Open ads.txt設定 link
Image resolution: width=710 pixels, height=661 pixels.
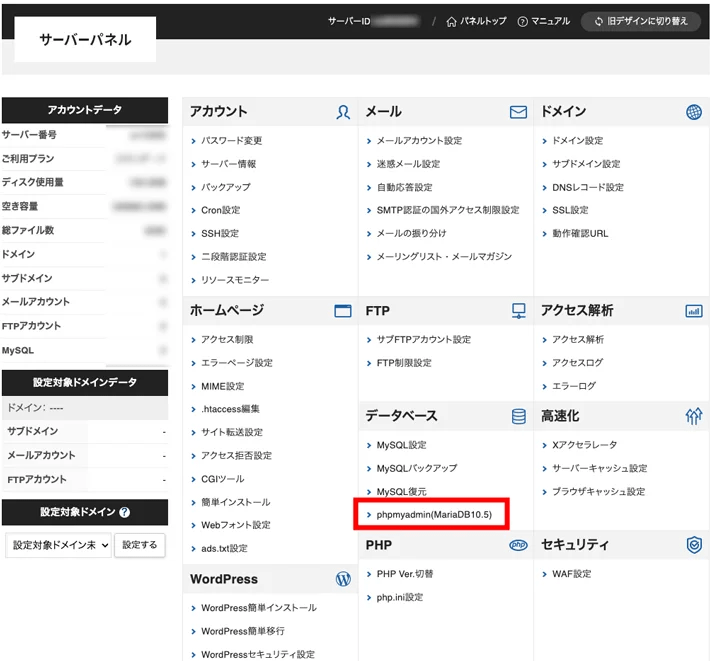224,549
